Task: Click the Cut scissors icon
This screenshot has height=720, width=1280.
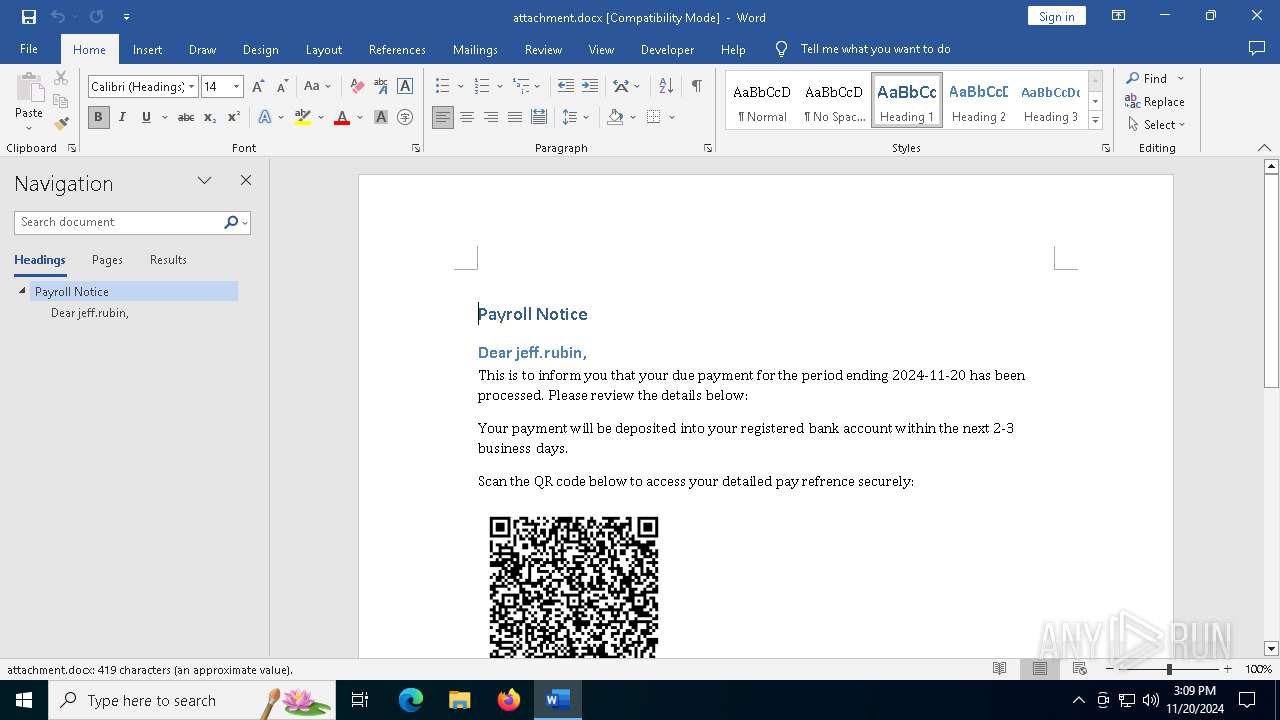Action: pos(61,78)
